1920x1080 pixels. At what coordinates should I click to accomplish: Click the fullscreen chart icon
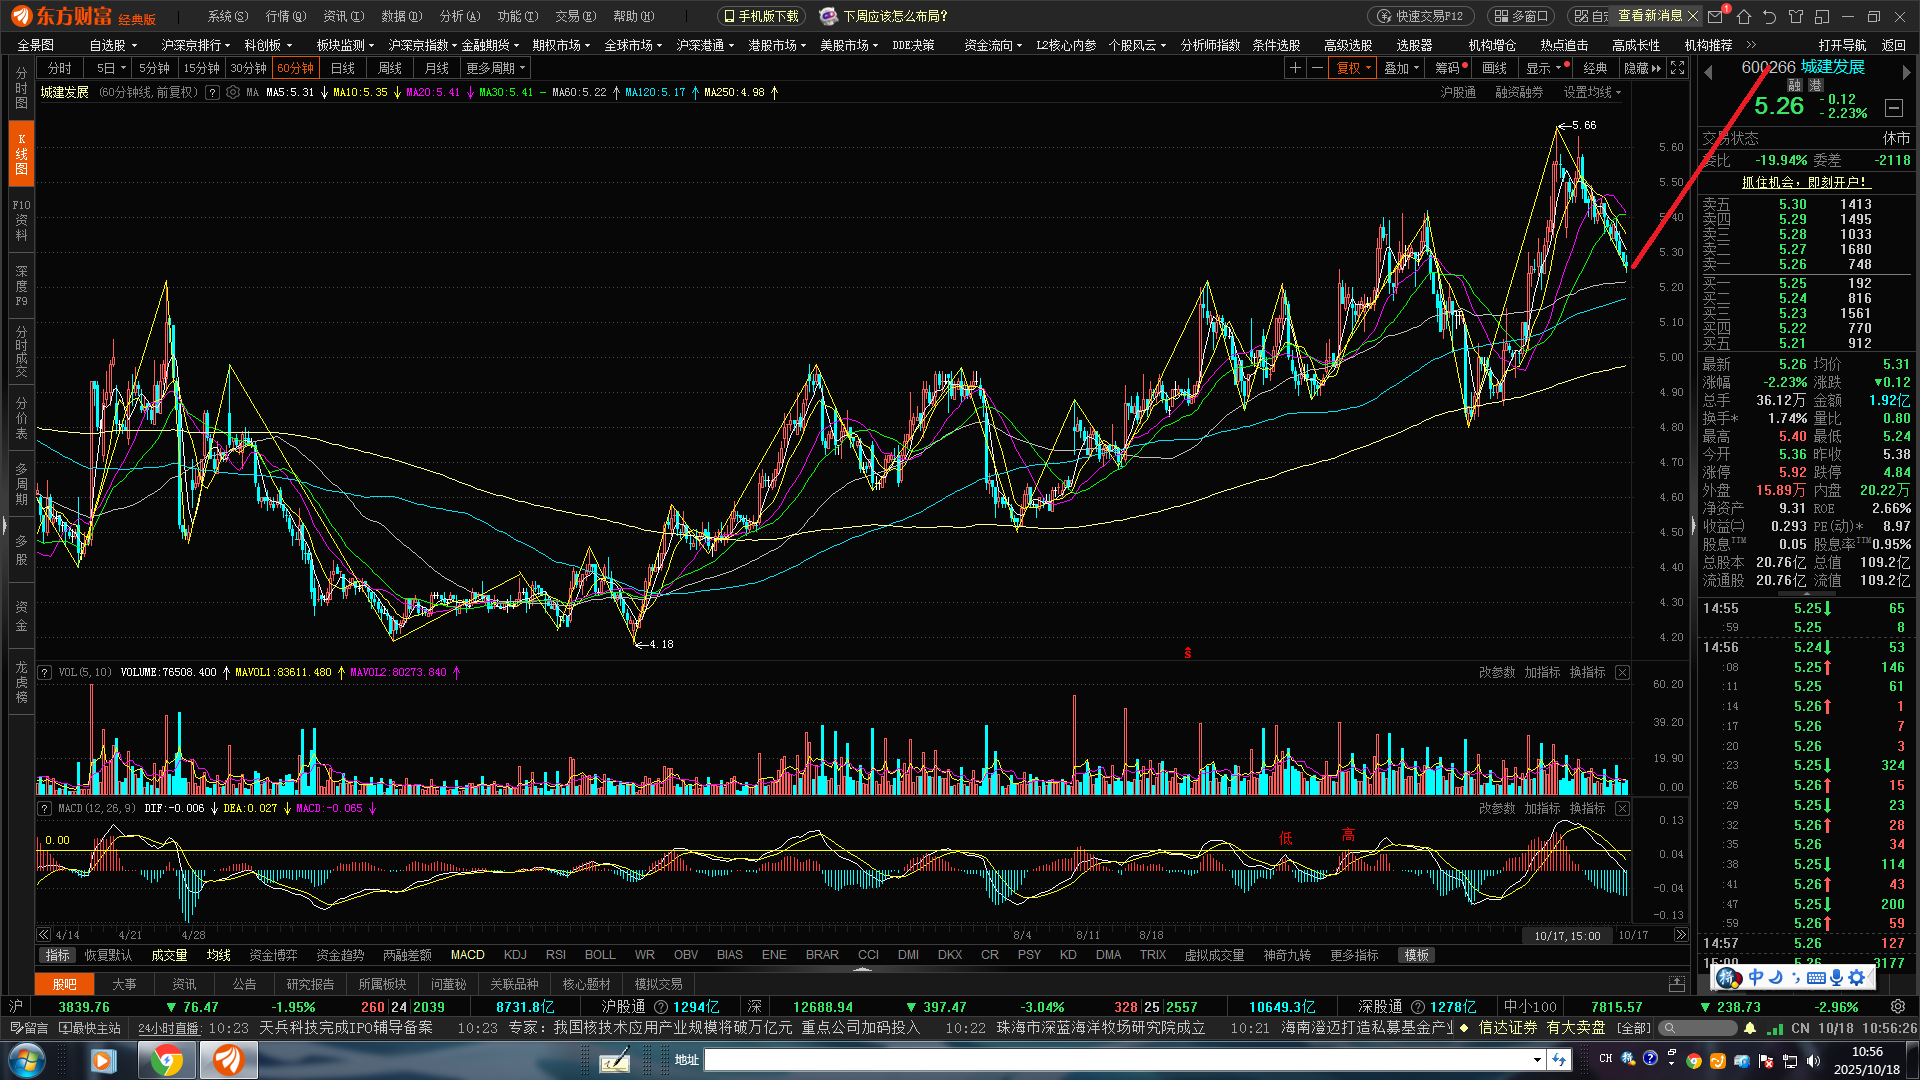point(1678,68)
